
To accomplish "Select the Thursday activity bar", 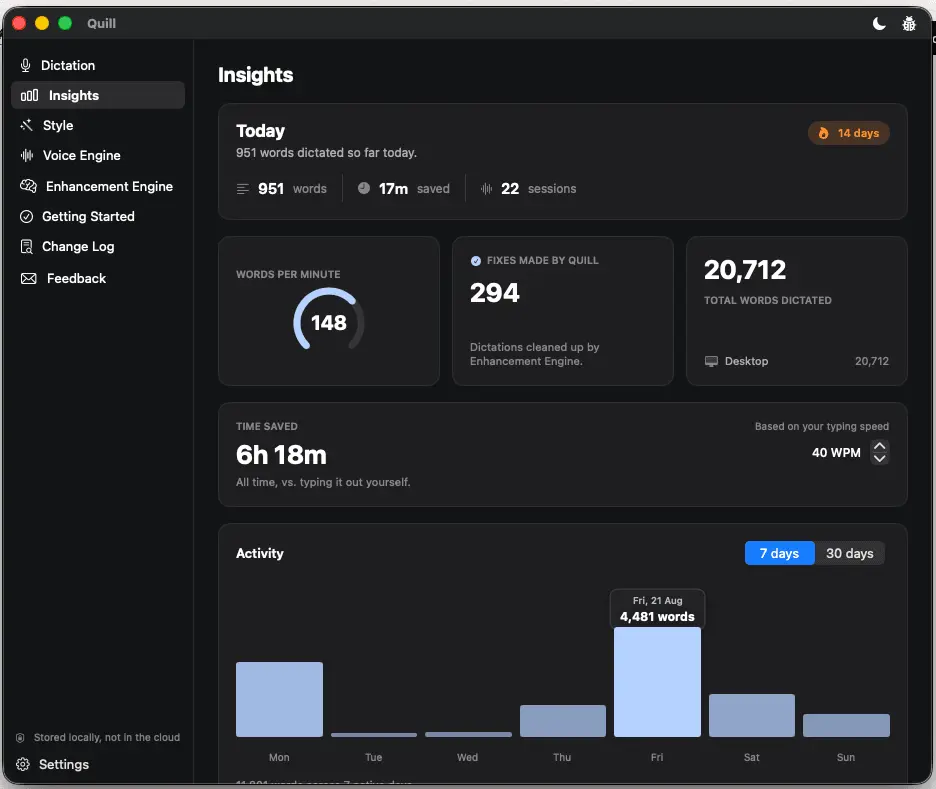I will click(562, 721).
